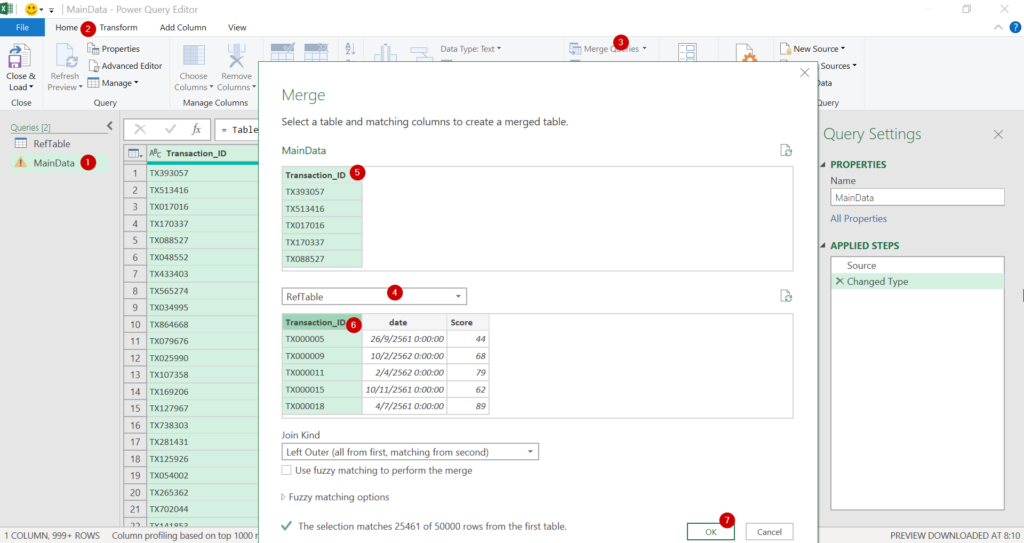Click the sort ascending icon in ribbon
The height and width of the screenshot is (543, 1024).
350,49
